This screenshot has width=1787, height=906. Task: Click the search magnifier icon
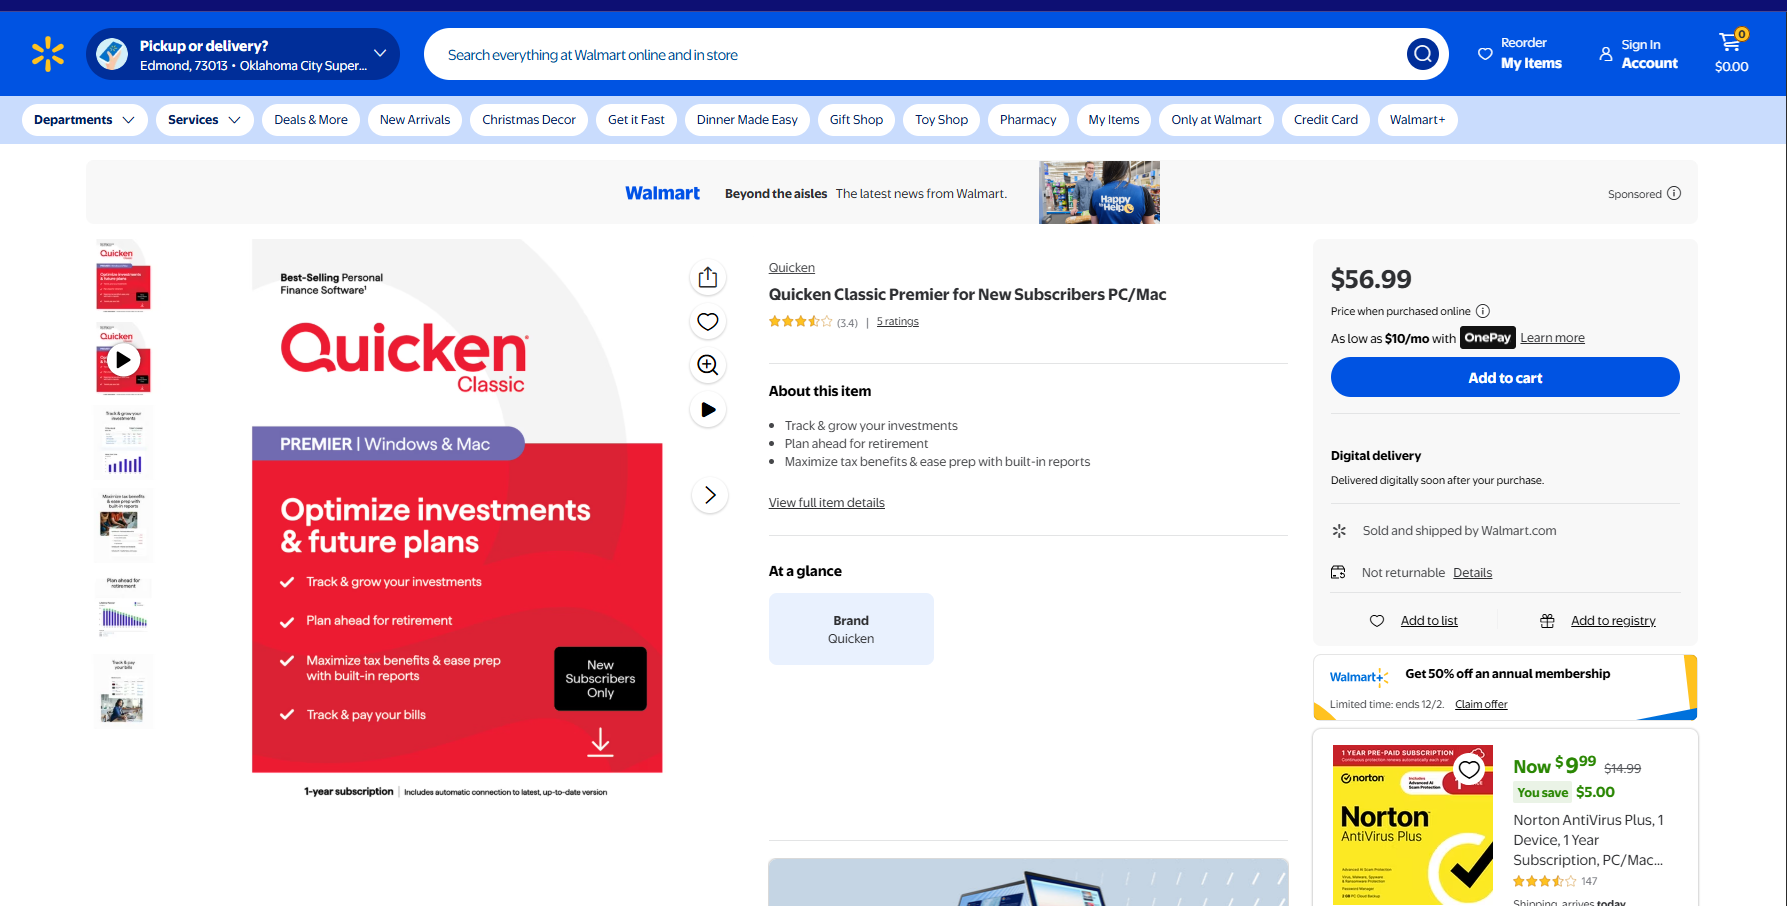tap(1422, 54)
